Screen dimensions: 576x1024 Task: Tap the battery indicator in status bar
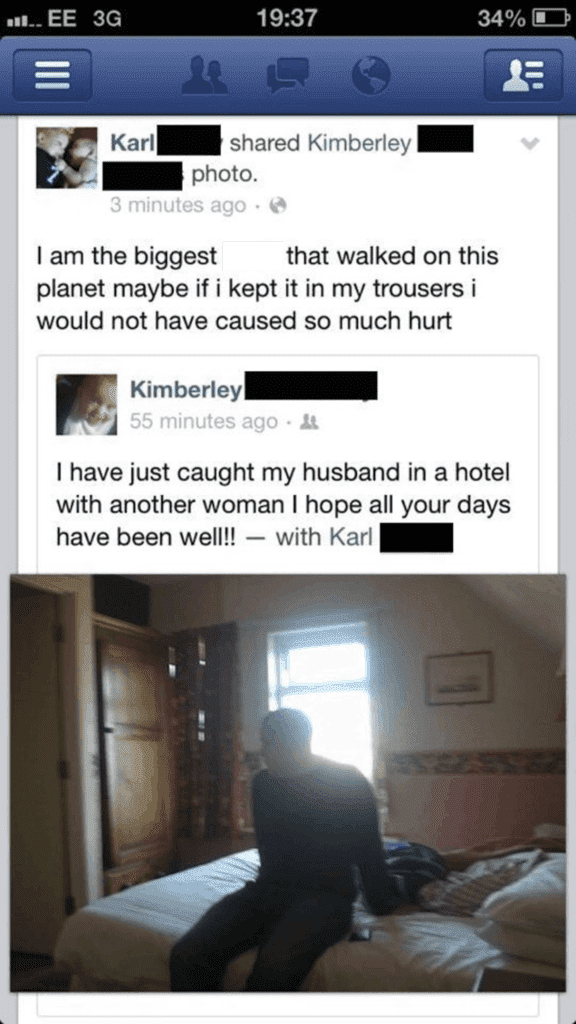click(549, 18)
